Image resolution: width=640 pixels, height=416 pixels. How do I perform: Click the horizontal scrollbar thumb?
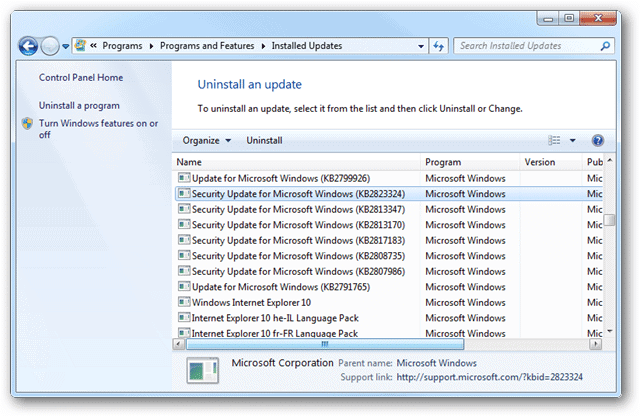(325, 344)
